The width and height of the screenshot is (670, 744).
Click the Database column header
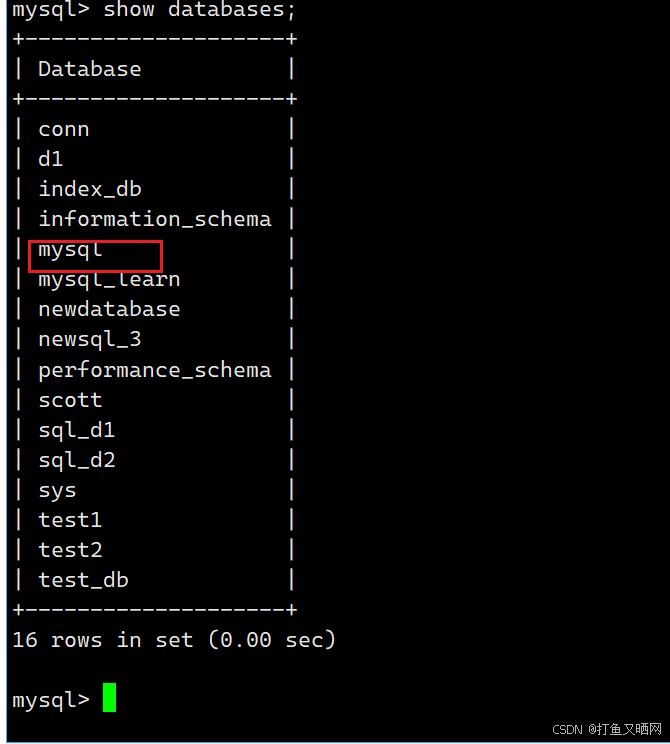click(90, 69)
